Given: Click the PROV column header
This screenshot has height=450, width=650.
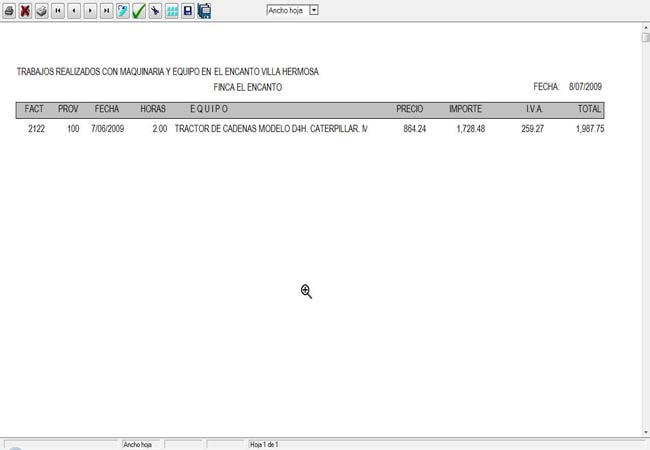Looking at the screenshot, I should [x=68, y=109].
